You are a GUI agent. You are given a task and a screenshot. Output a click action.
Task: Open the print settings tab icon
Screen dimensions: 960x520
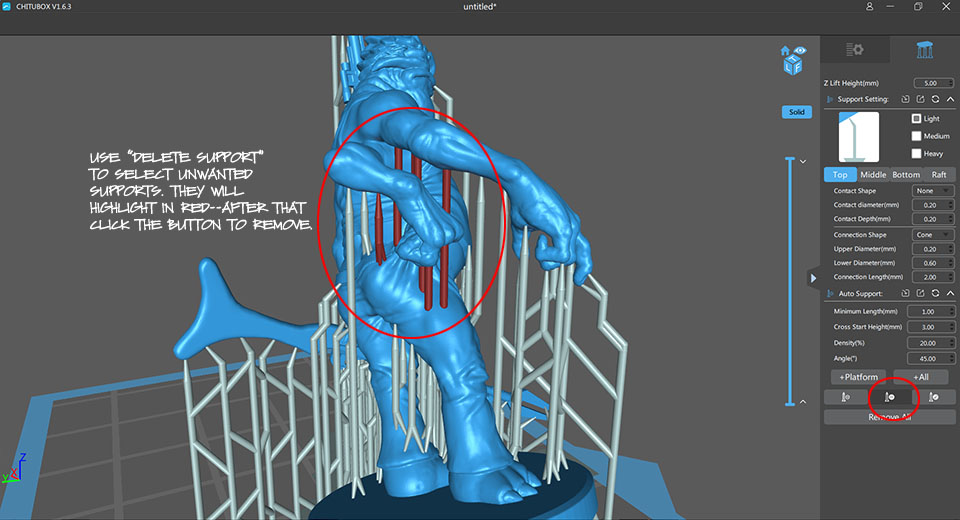[x=854, y=49]
